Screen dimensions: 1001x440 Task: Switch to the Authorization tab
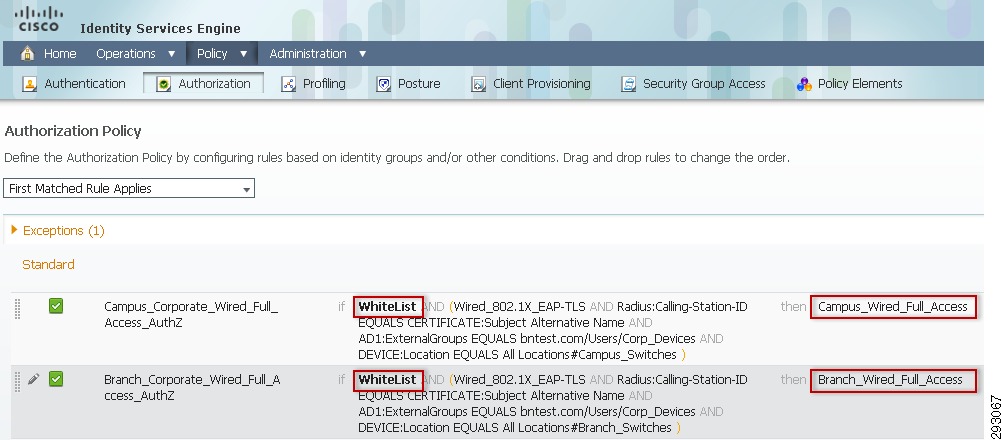point(214,84)
